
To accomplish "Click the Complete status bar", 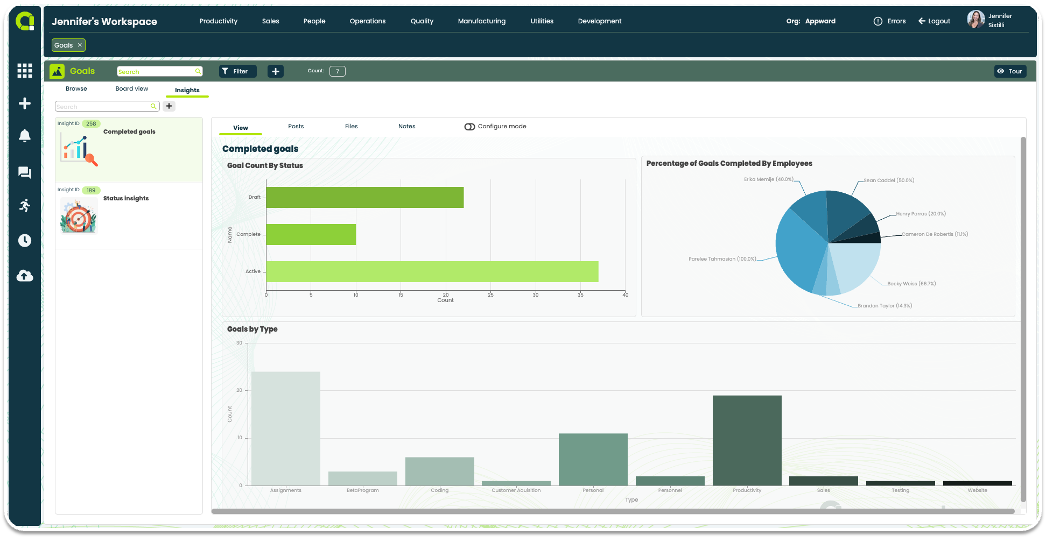I will pos(311,234).
